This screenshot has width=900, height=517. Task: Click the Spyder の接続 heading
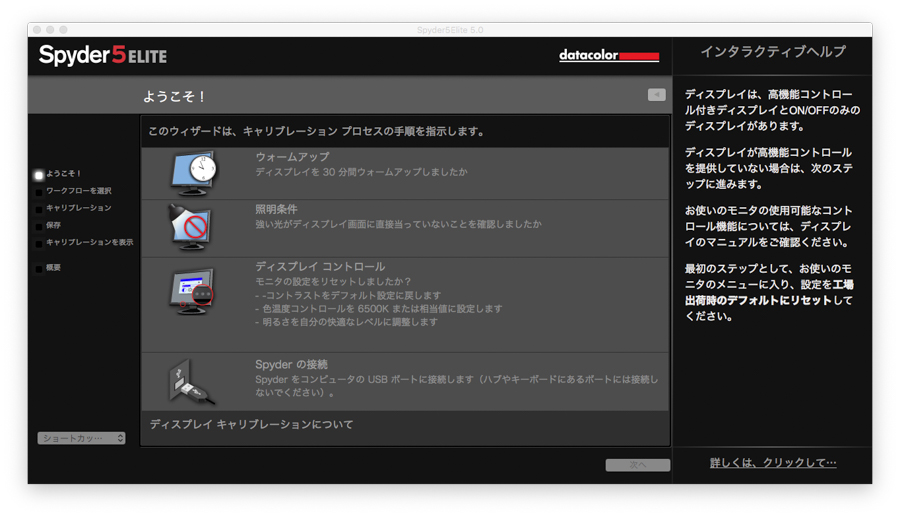[x=291, y=364]
